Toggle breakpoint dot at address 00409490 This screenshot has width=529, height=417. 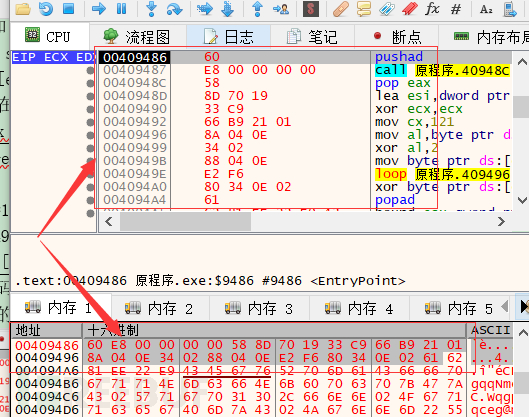90,109
